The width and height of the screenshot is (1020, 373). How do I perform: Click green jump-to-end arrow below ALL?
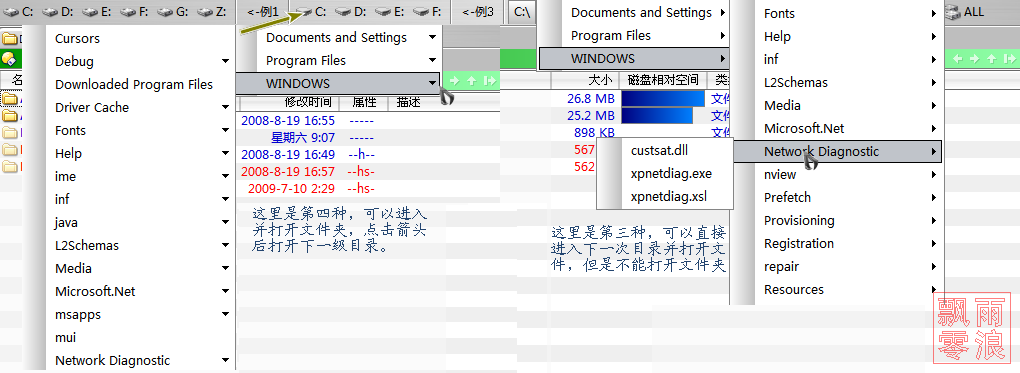(x=1008, y=59)
